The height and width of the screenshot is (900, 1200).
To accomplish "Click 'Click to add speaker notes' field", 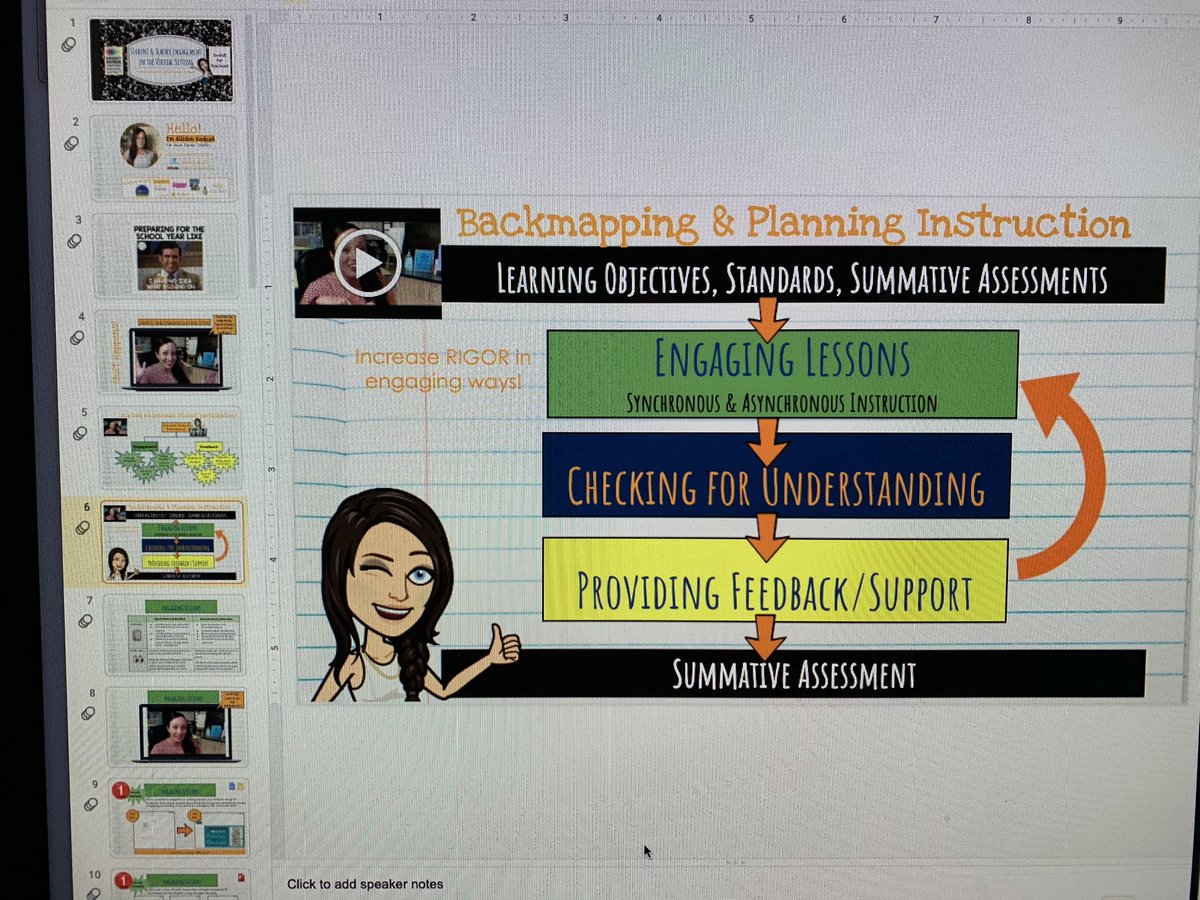I will coord(365,884).
